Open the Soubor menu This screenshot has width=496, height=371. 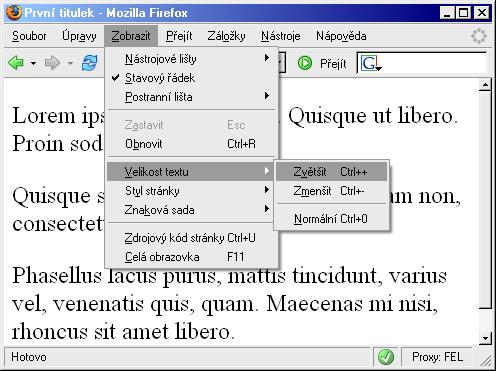29,36
